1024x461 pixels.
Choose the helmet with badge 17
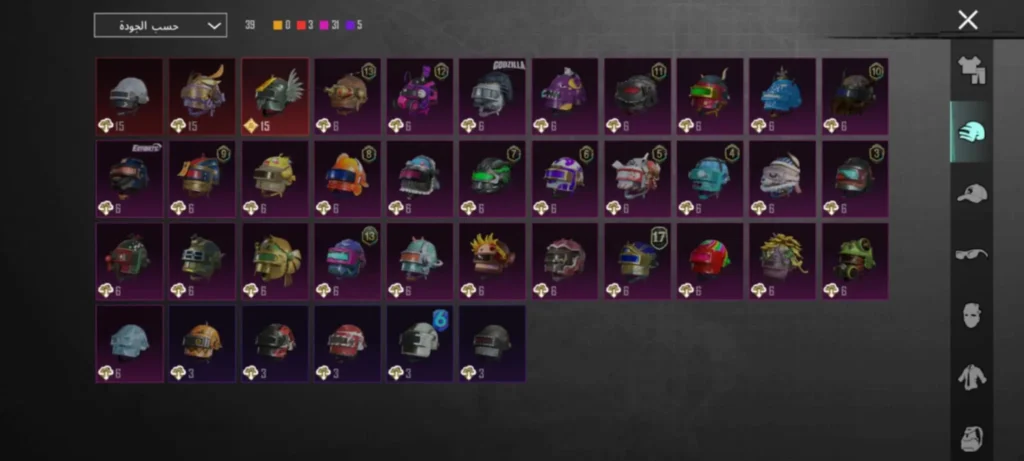point(637,261)
